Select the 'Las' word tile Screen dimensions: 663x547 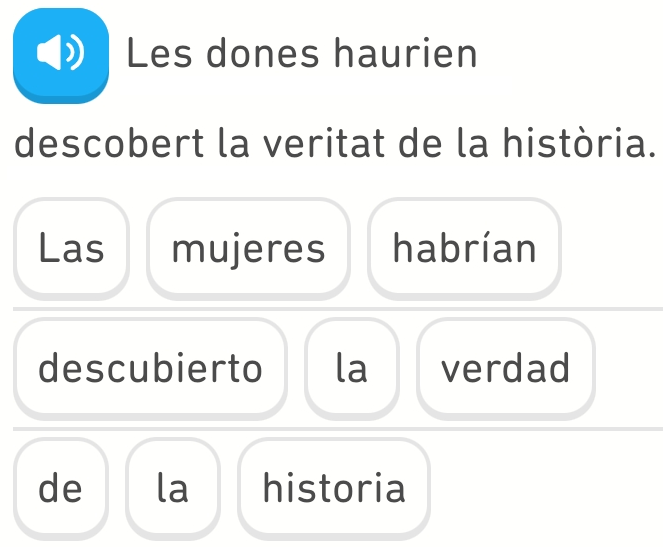click(71, 248)
